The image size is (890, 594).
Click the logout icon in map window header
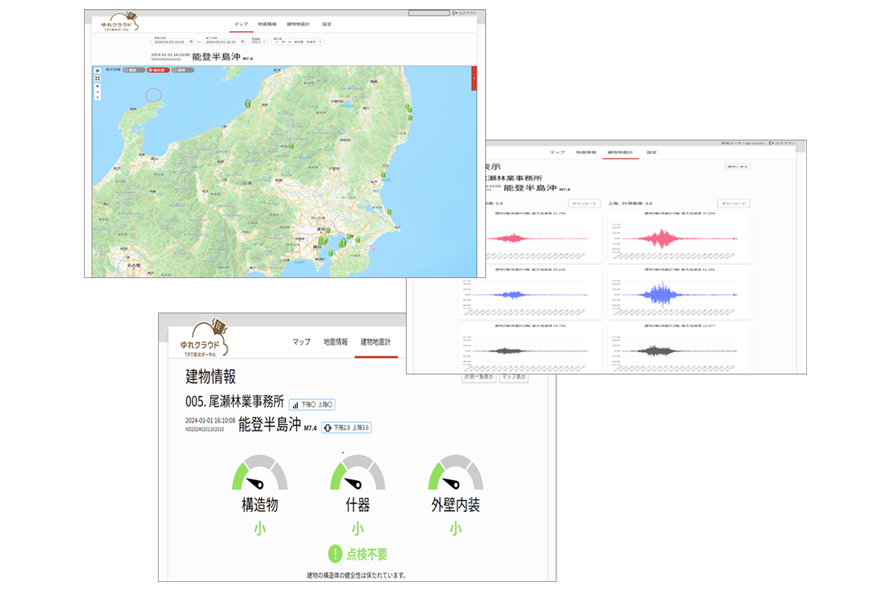tap(454, 13)
